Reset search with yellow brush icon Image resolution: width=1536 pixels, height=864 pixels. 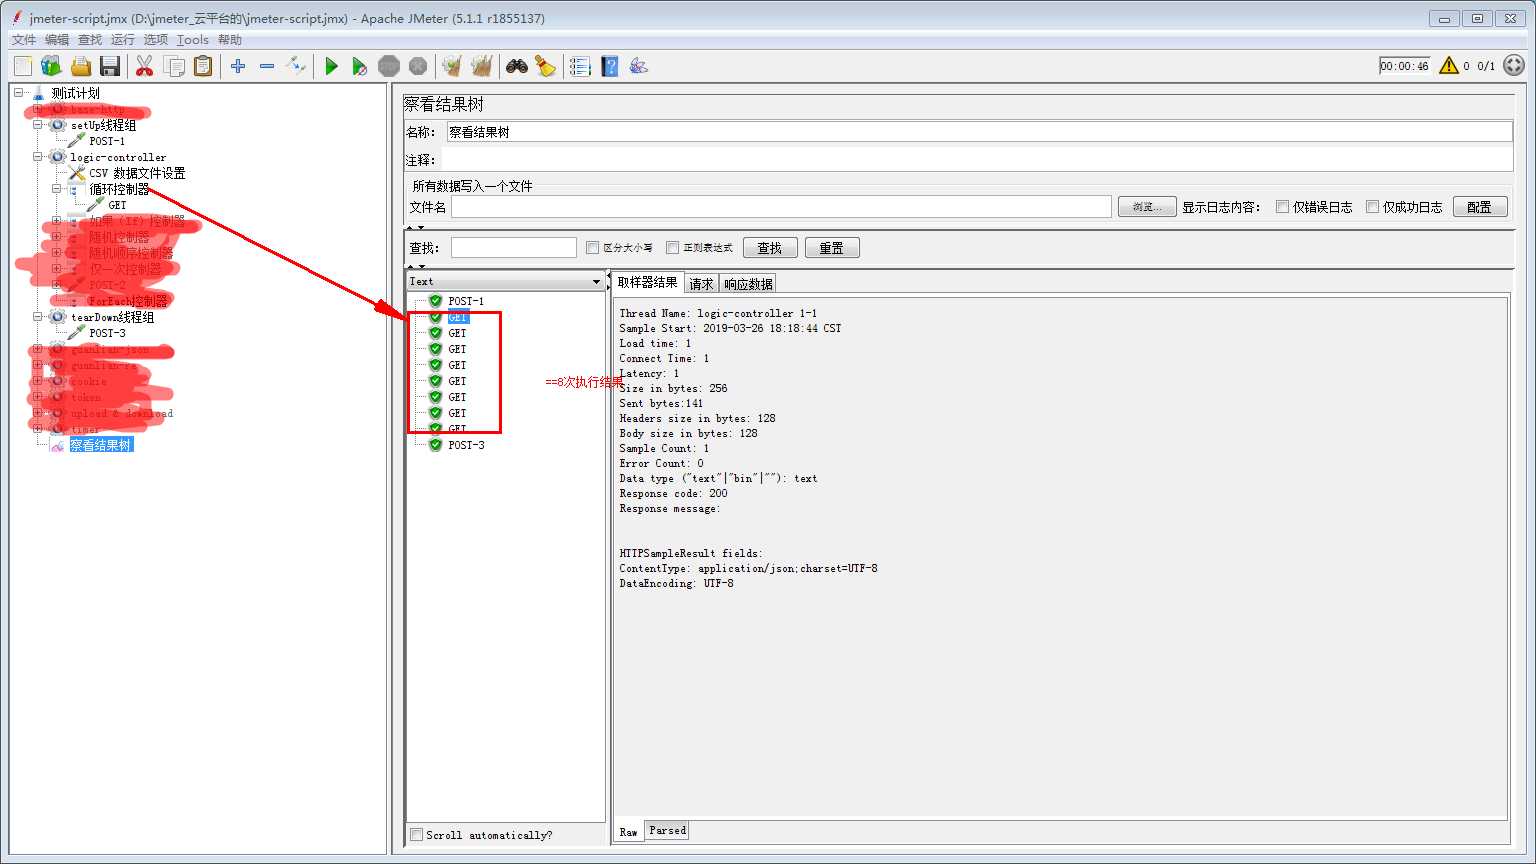[545, 66]
